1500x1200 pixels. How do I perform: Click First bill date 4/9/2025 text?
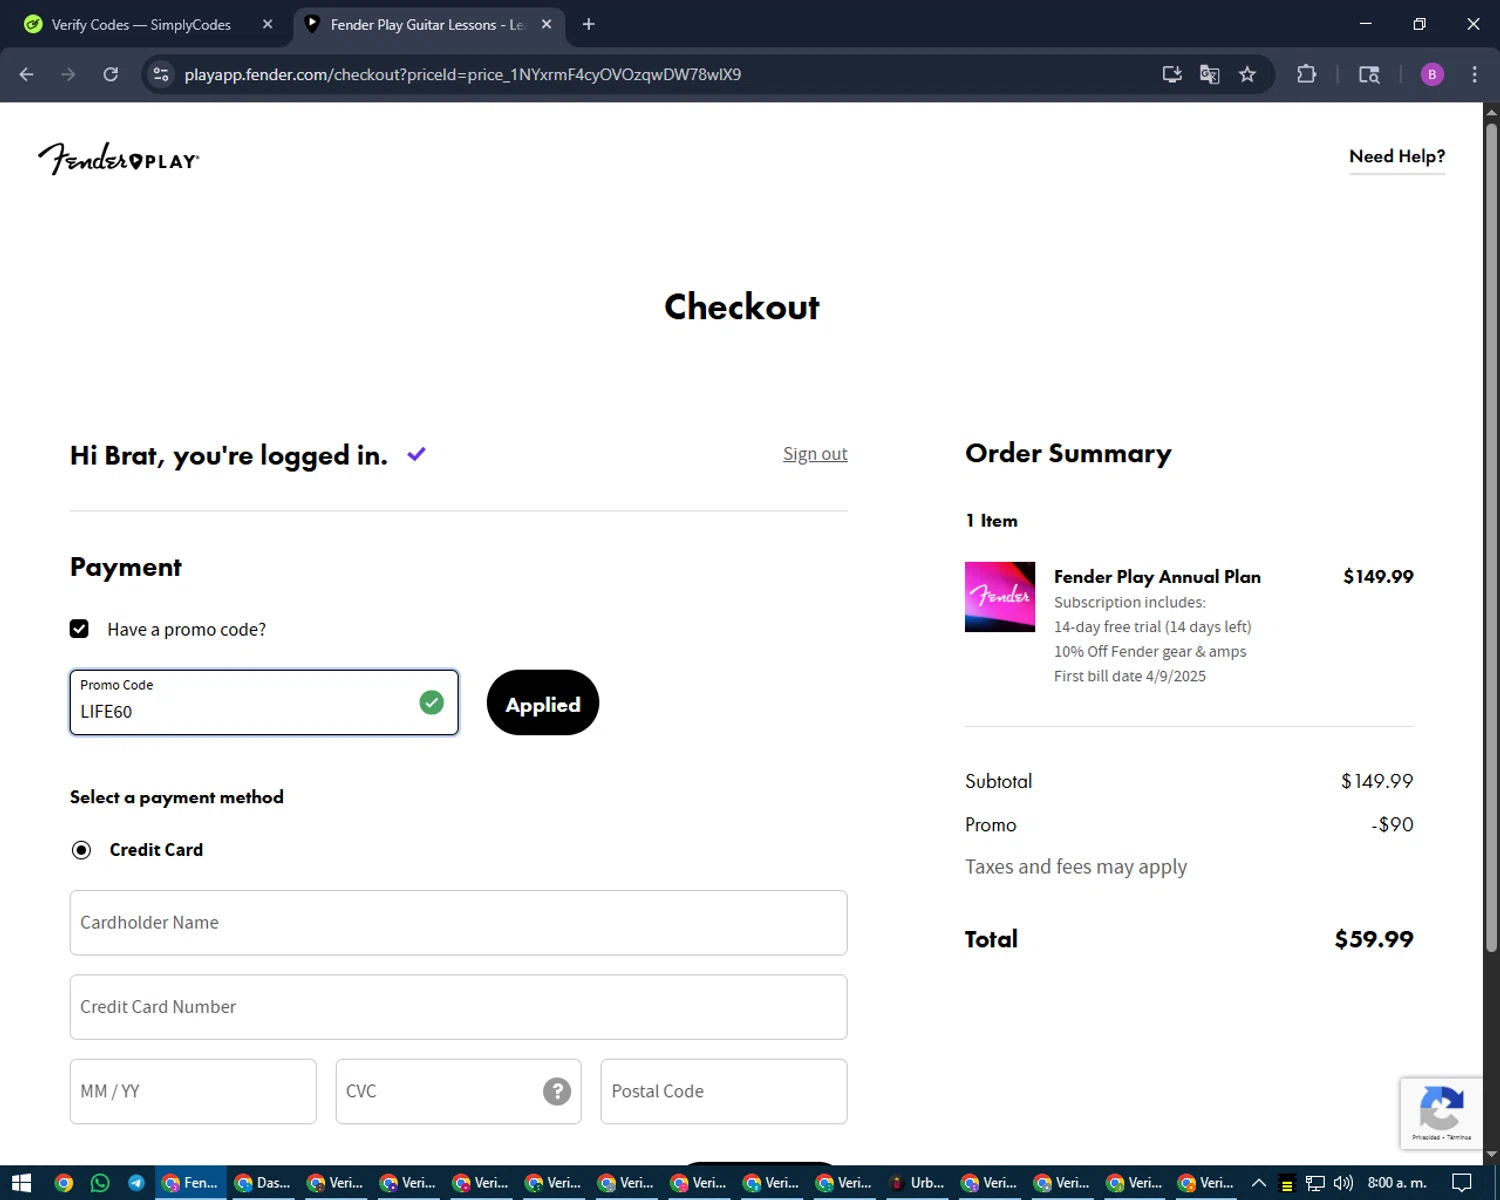1130,676
